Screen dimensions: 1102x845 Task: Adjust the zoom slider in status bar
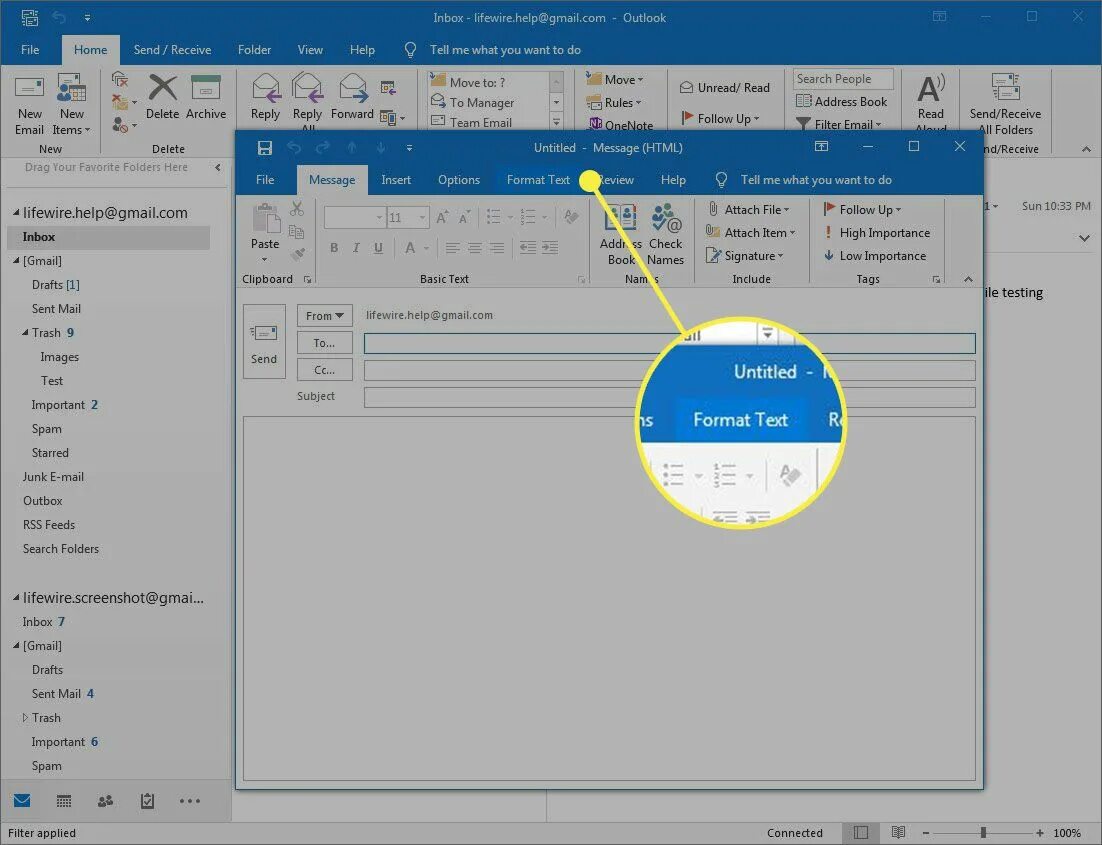pyautogui.click(x=983, y=833)
